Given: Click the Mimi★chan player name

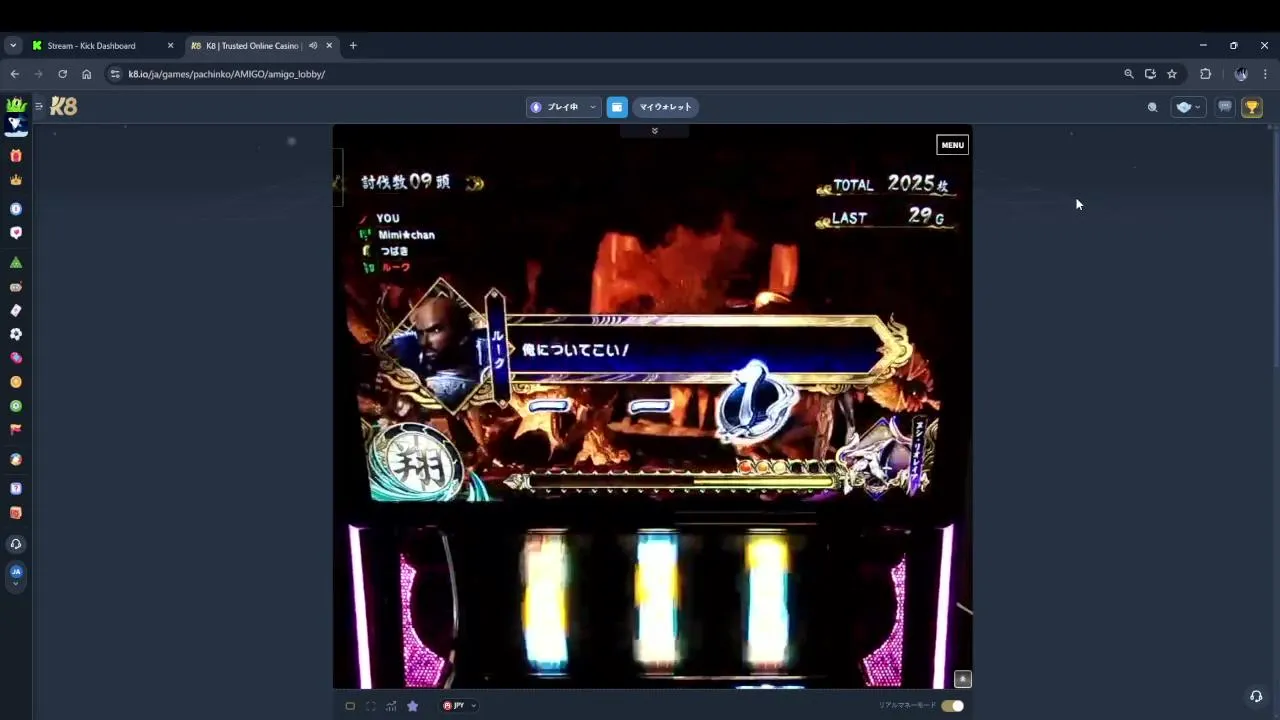Looking at the screenshot, I should [x=406, y=235].
